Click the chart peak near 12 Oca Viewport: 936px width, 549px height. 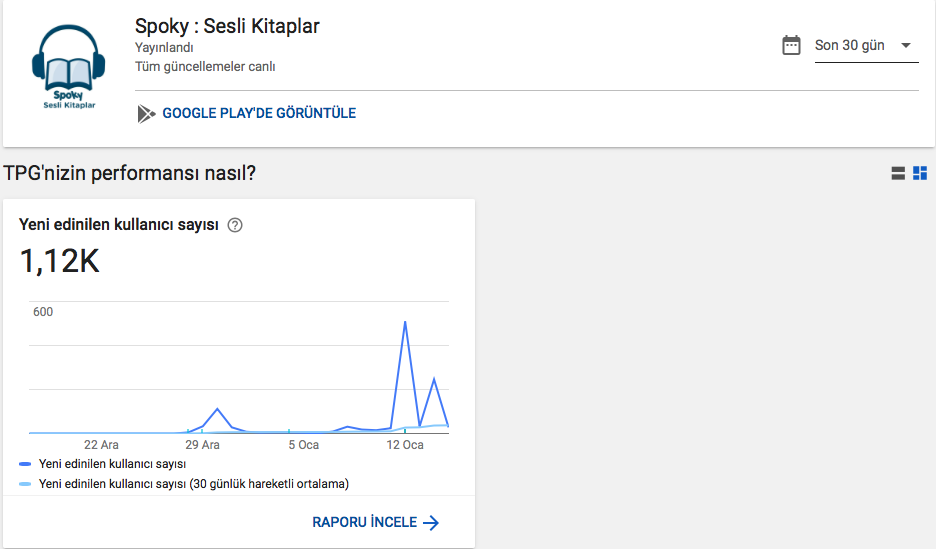[x=405, y=323]
